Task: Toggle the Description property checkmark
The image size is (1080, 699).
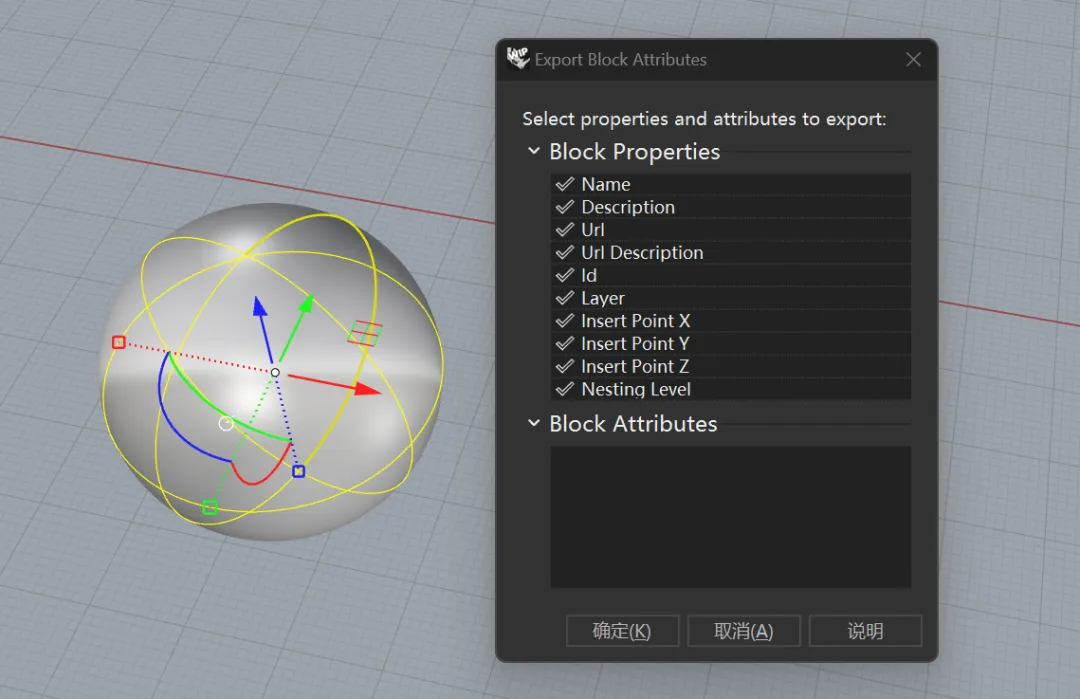Action: pyautogui.click(x=565, y=207)
